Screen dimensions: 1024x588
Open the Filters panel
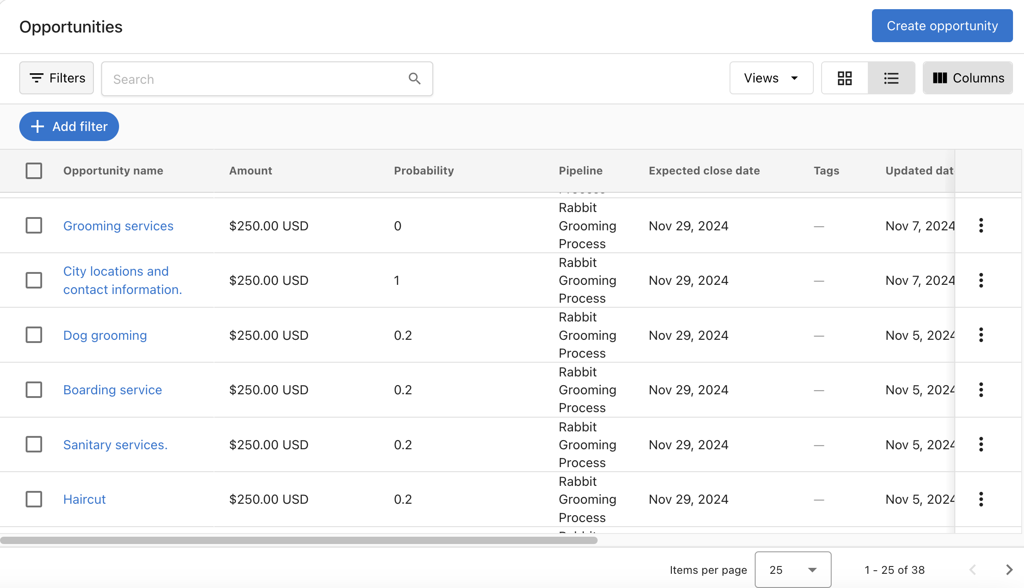pyautogui.click(x=56, y=78)
